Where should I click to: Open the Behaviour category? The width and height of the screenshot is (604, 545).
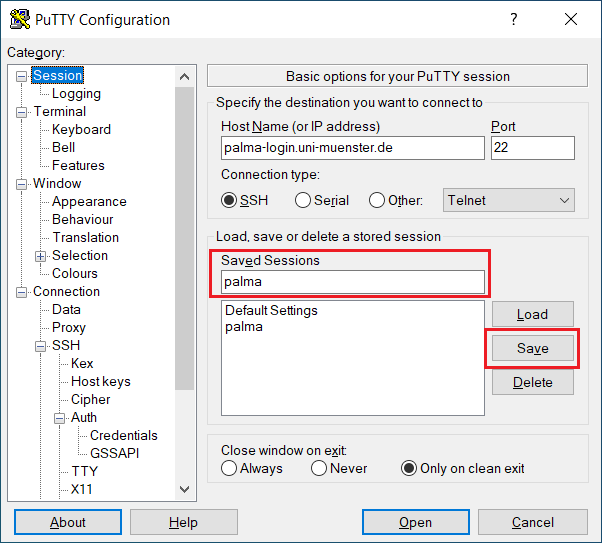[x=82, y=220]
